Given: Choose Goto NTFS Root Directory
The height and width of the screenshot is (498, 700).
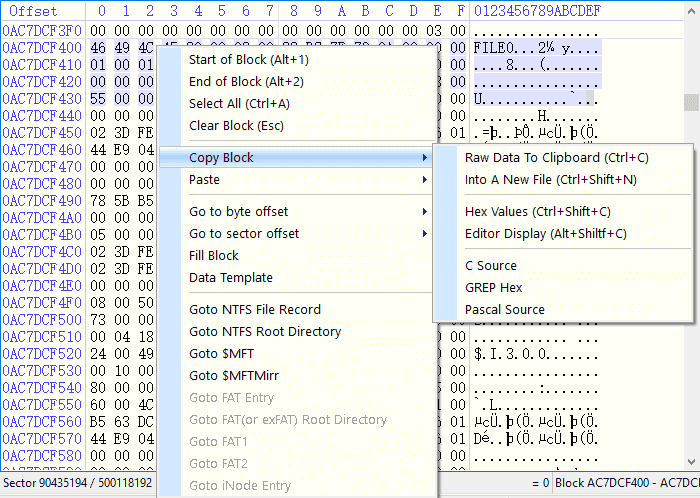Looking at the screenshot, I should (265, 331).
